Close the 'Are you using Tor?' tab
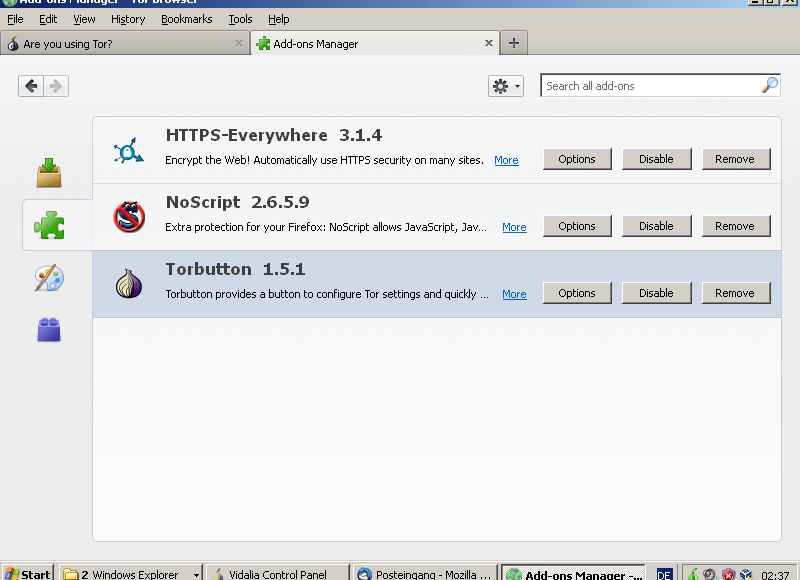 coord(239,43)
